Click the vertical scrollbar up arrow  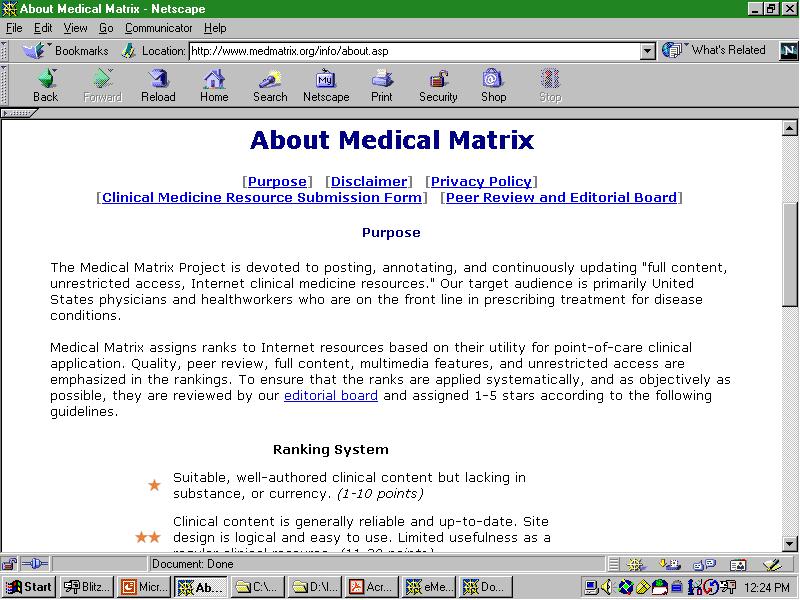(x=789, y=128)
